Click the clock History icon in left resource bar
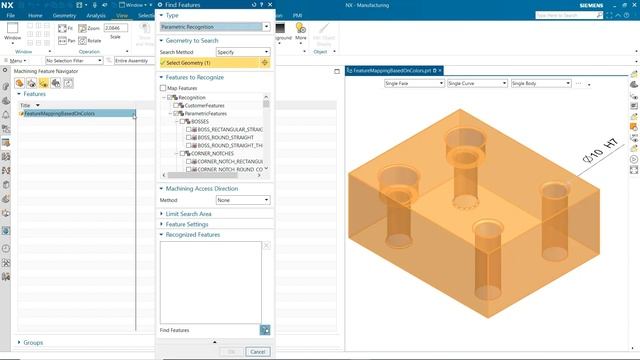Image resolution: width=640 pixels, height=360 pixels. click(6, 248)
